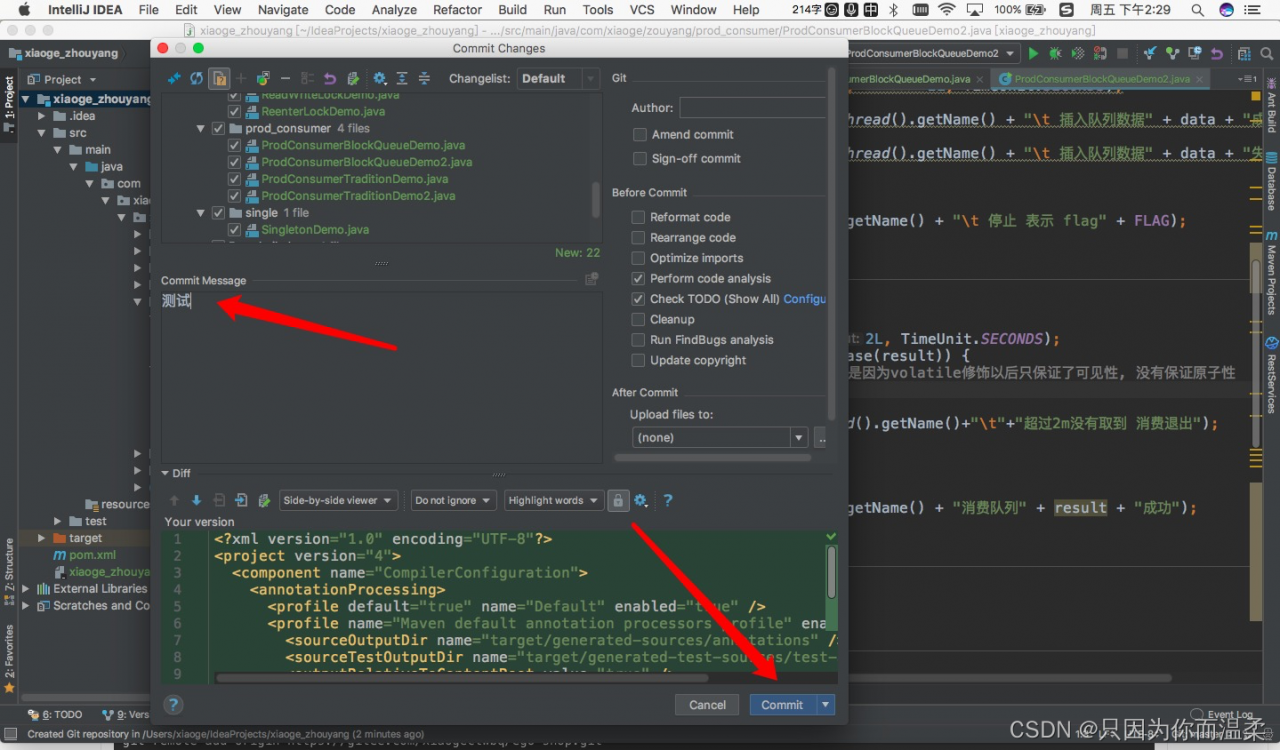Open Highlight words dropdown
Viewport: 1280px width, 750px height.
tap(553, 500)
